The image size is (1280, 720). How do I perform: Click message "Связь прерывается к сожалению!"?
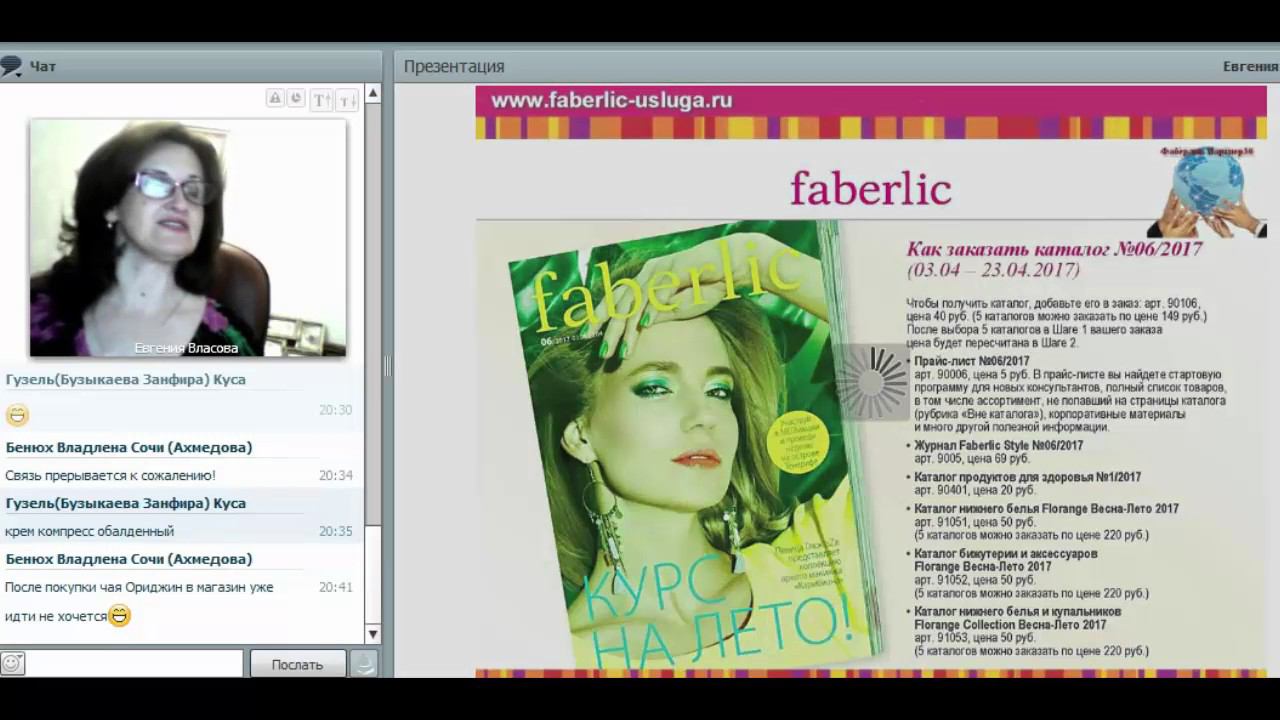tap(110, 475)
